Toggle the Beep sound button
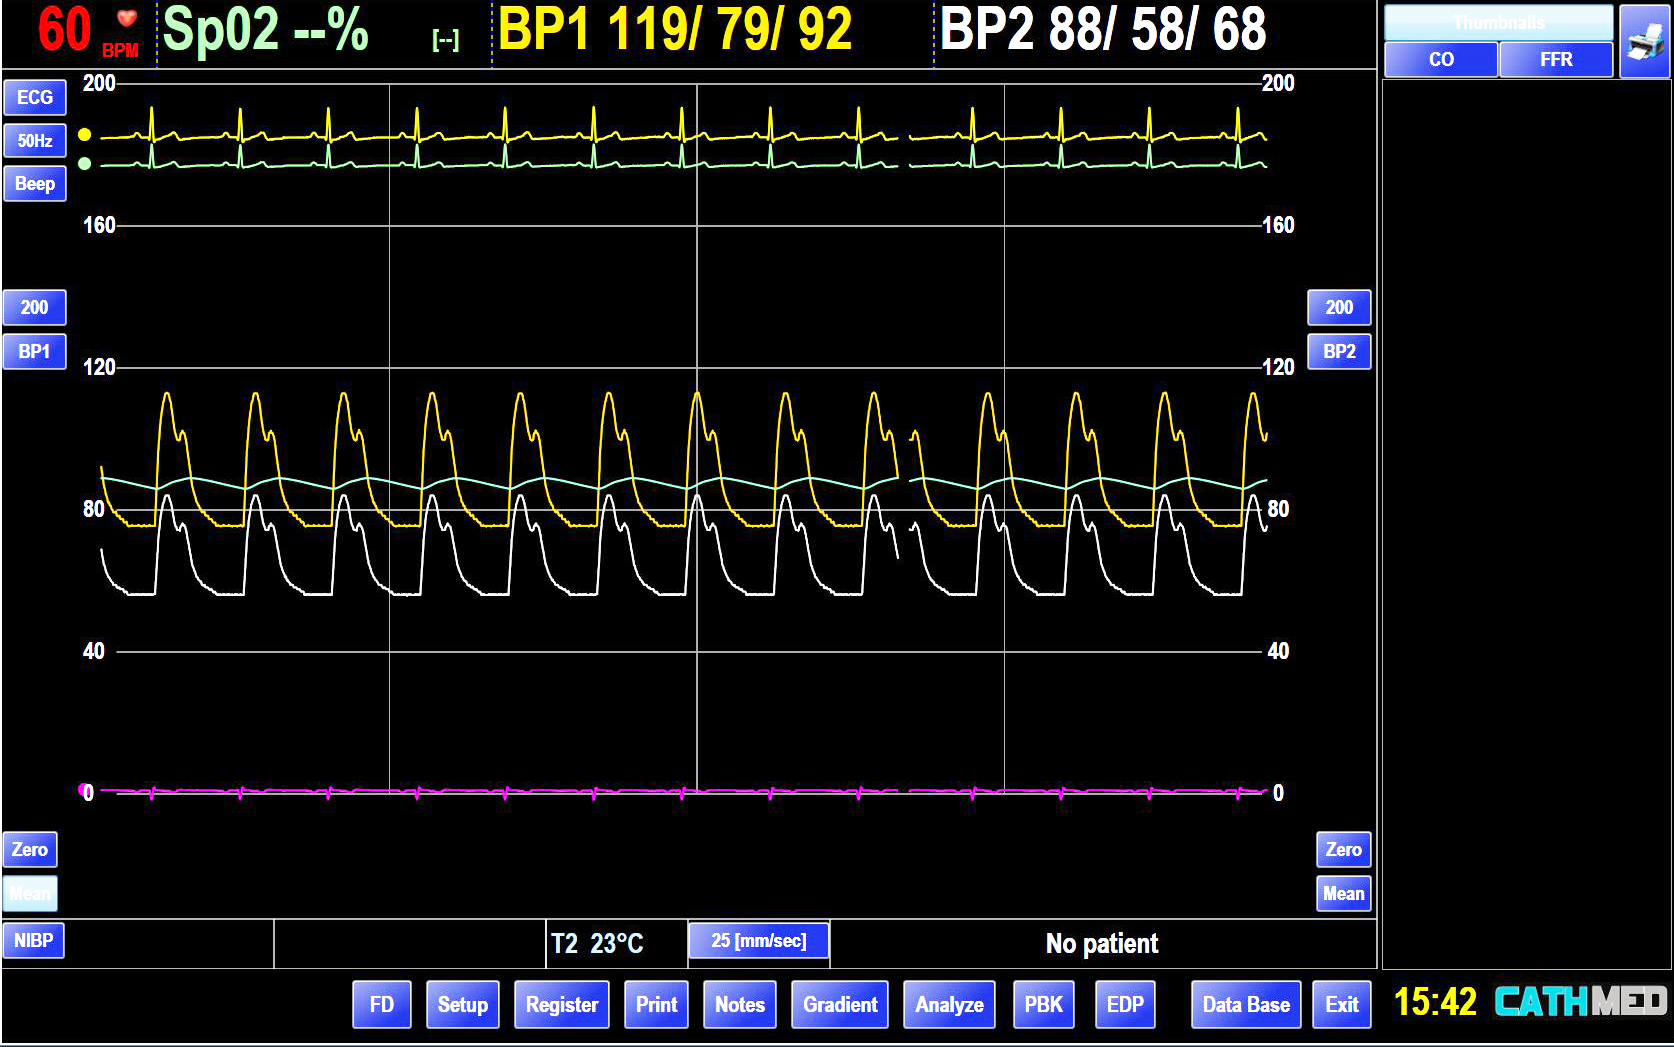This screenshot has height=1047, width=1674. point(35,184)
